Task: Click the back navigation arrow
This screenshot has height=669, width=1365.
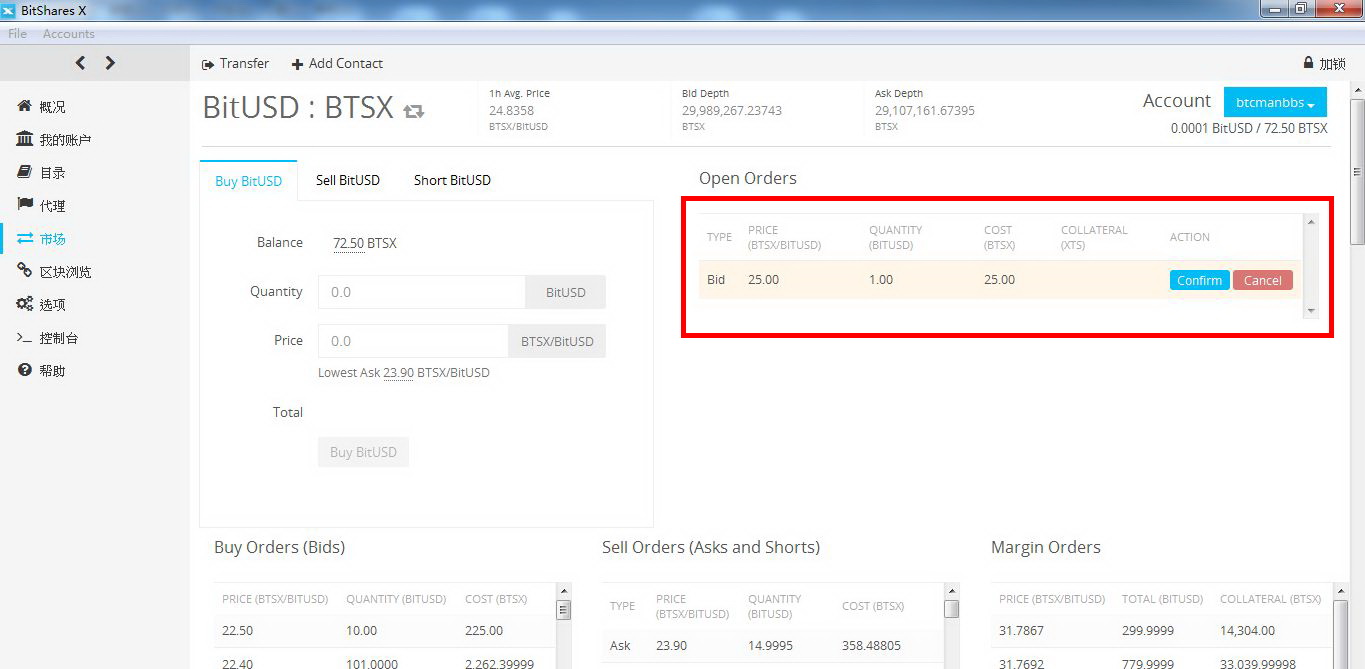Action: point(80,63)
